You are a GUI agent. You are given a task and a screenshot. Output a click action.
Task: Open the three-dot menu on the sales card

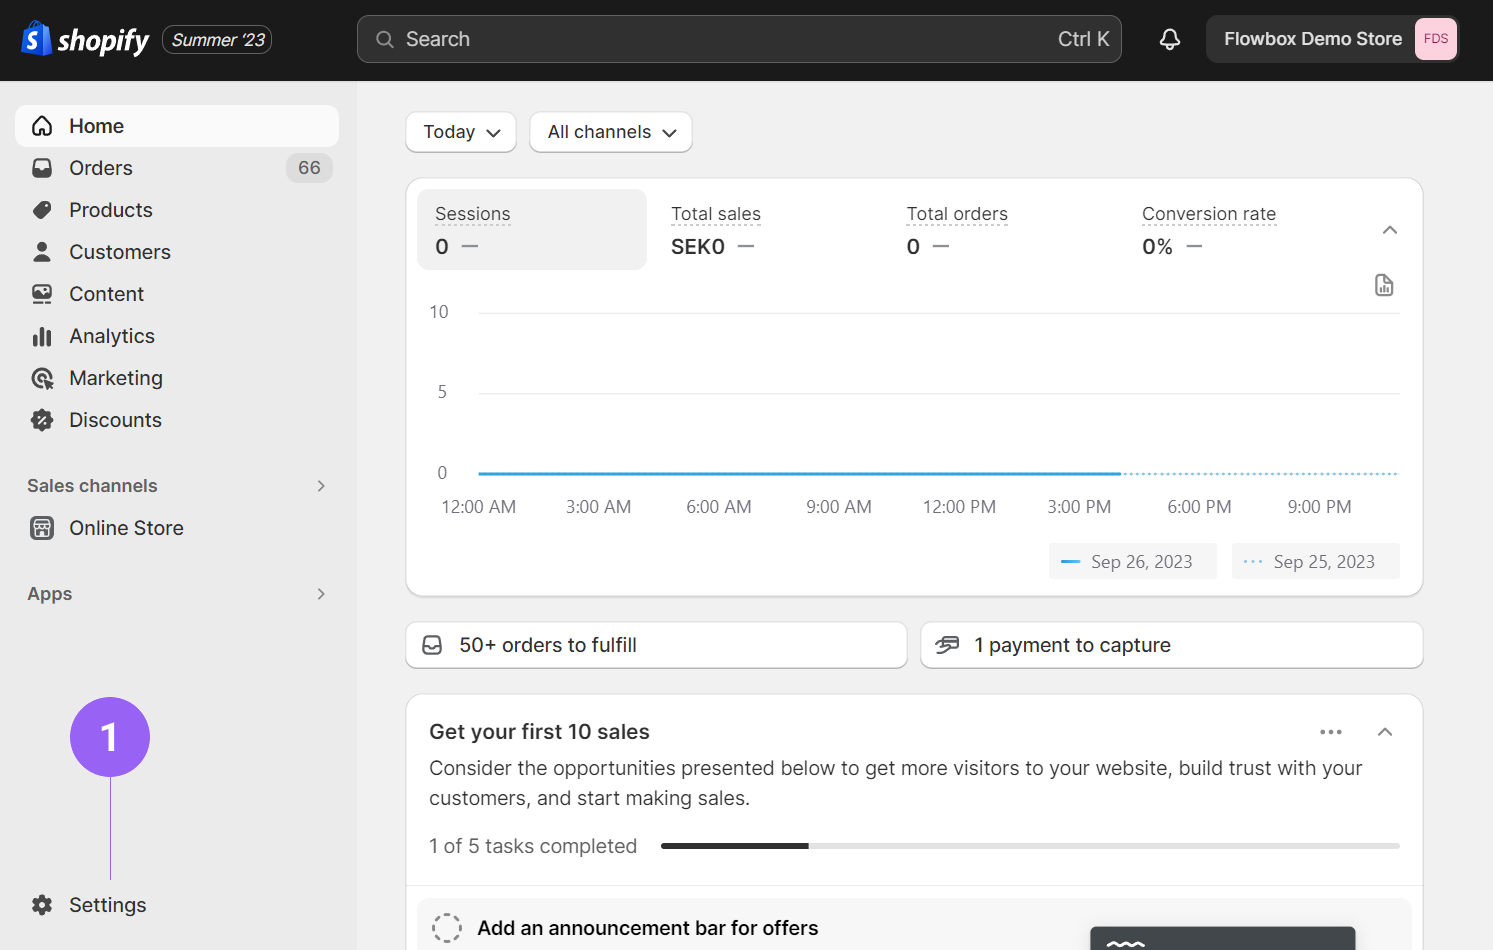[x=1330, y=732]
